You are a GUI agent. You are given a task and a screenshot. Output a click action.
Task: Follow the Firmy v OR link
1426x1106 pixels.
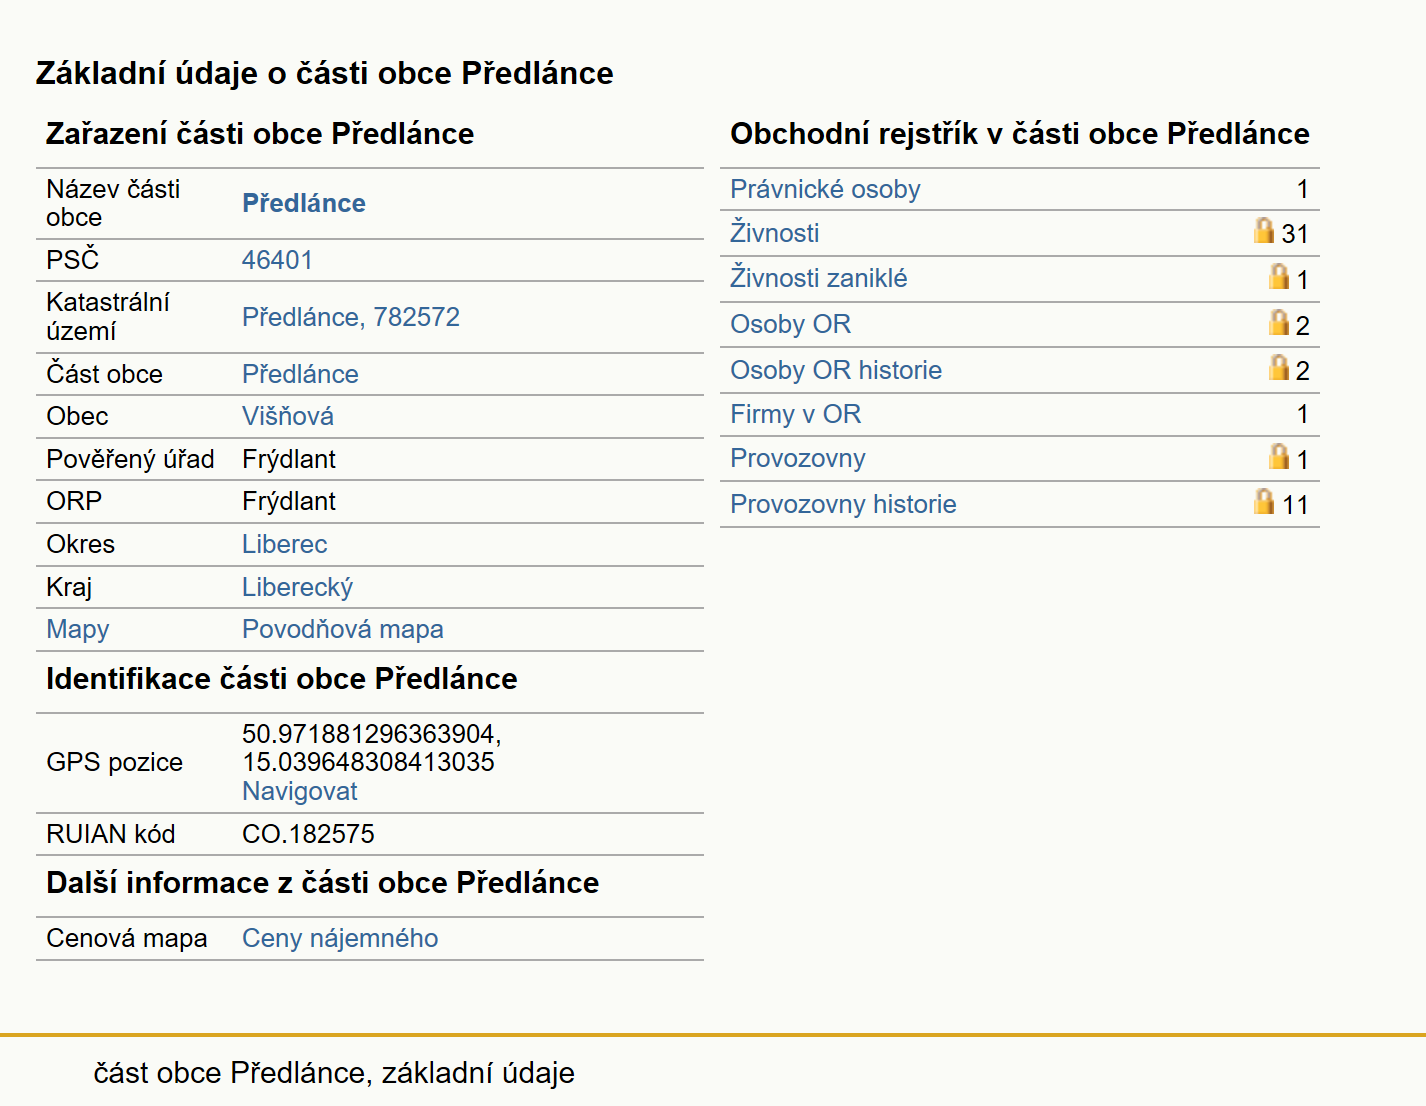pos(795,414)
